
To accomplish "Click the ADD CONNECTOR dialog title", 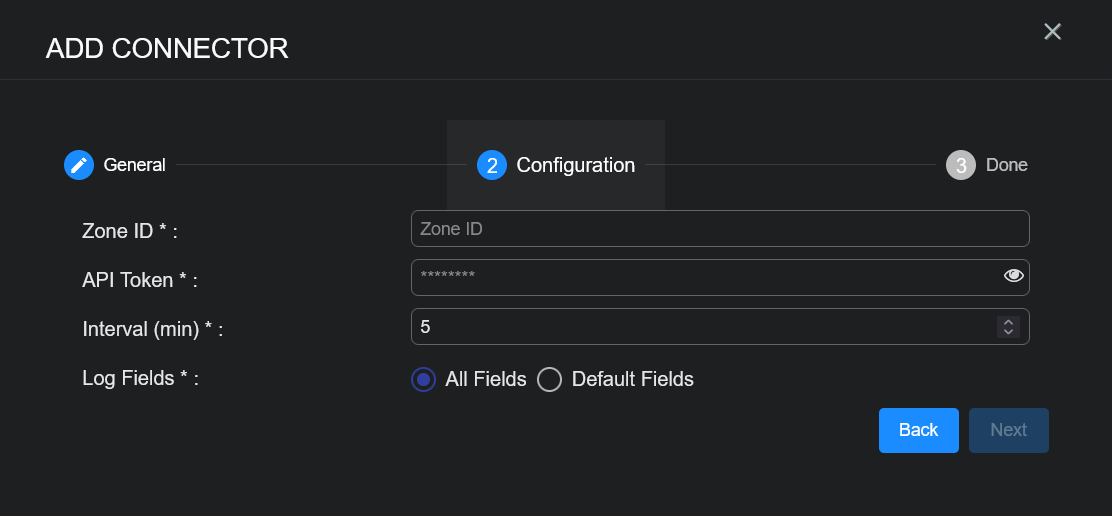I will 167,48.
